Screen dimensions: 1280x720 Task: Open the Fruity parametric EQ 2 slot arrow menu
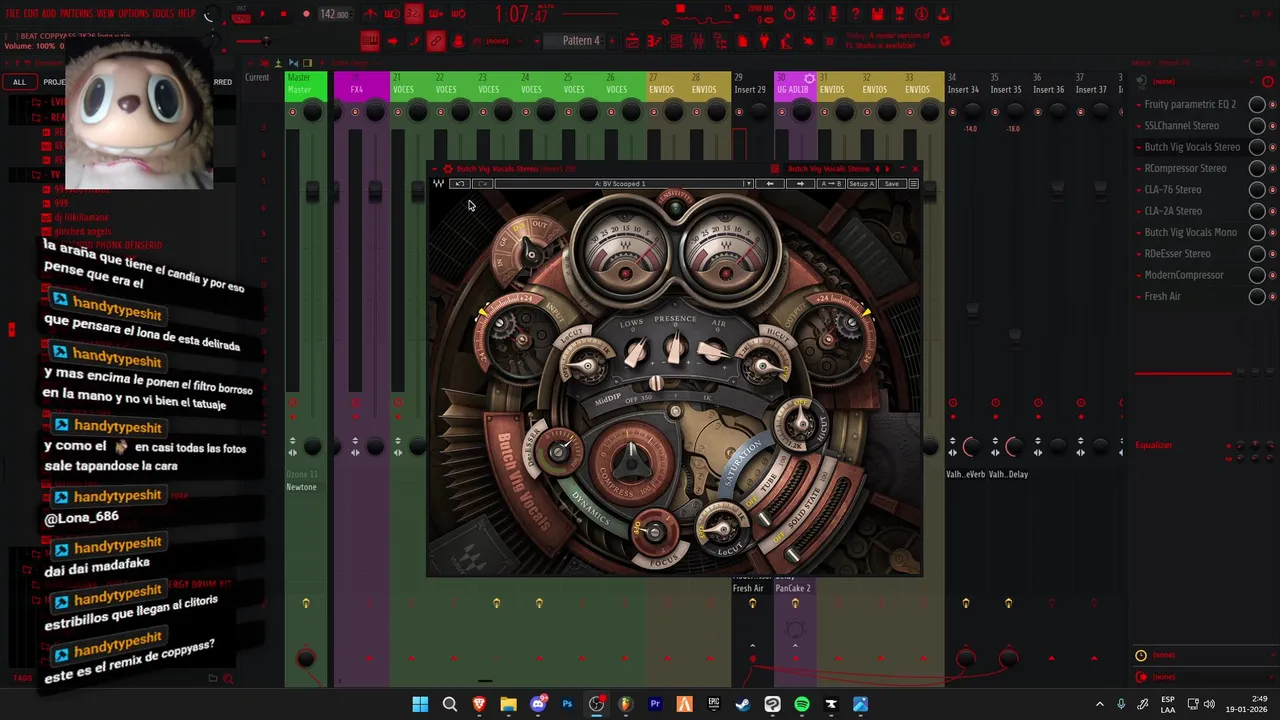pos(1139,104)
